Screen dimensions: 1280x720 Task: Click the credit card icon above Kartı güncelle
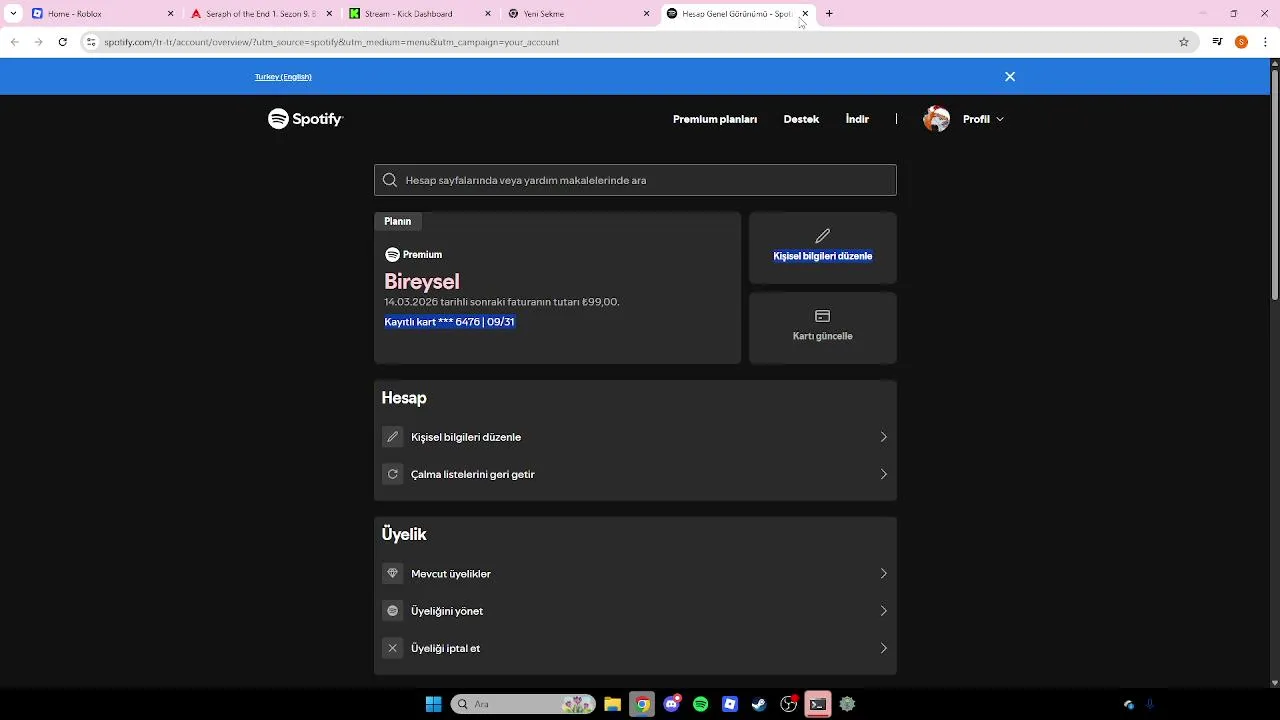tap(823, 316)
